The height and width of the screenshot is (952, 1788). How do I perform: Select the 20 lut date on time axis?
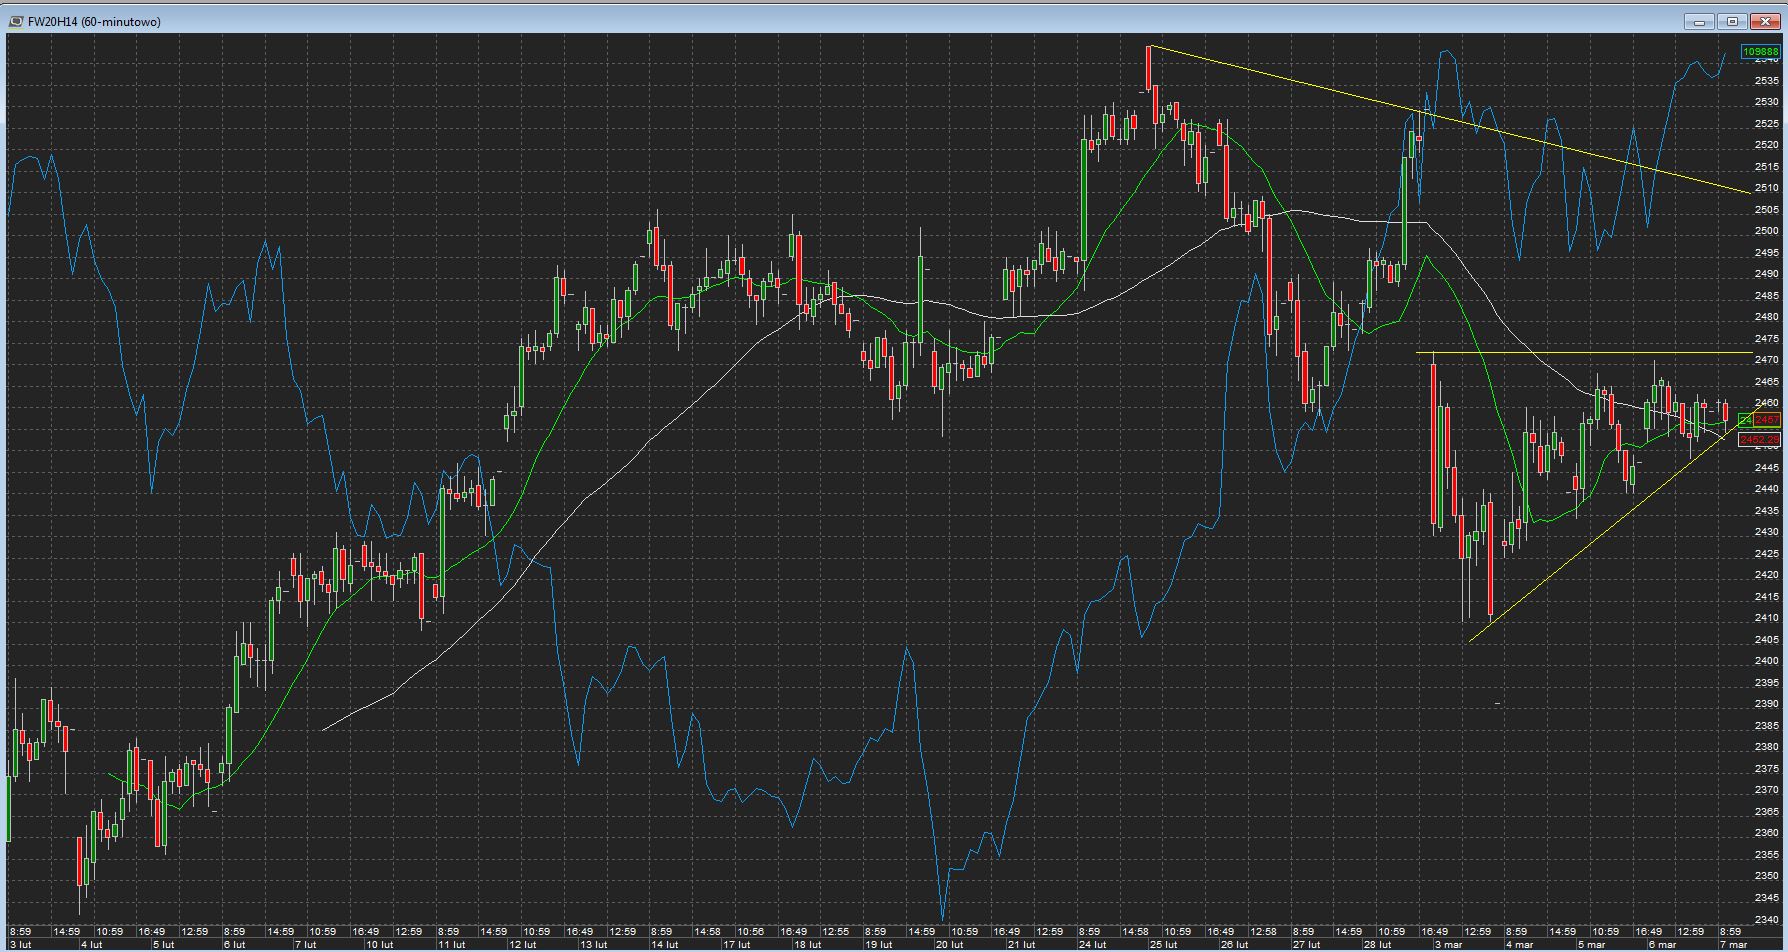[949, 944]
